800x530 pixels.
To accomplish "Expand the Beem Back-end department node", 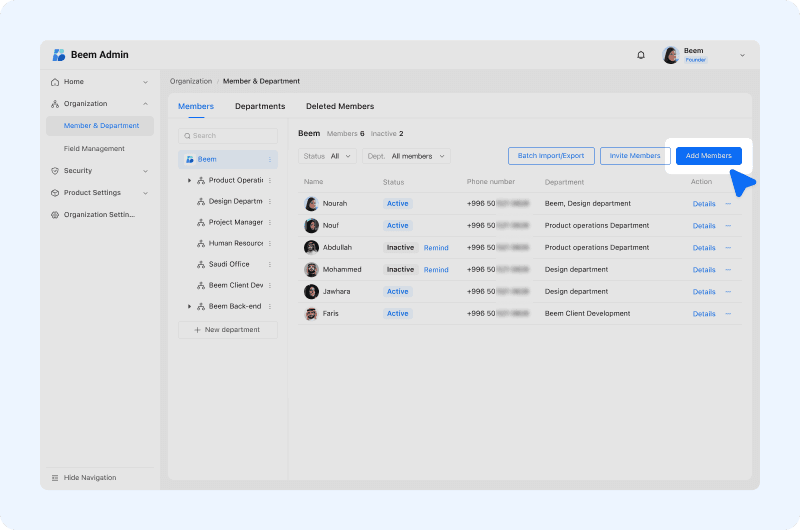I will tap(189, 306).
